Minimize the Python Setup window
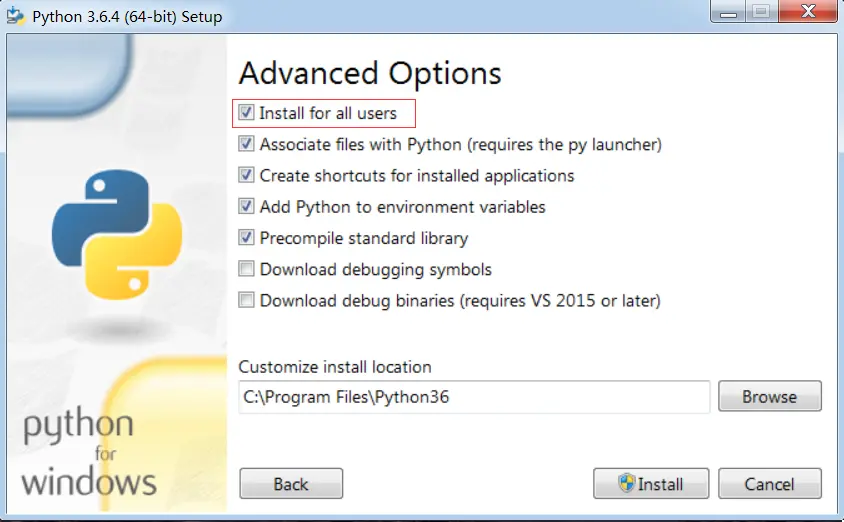 [728, 12]
